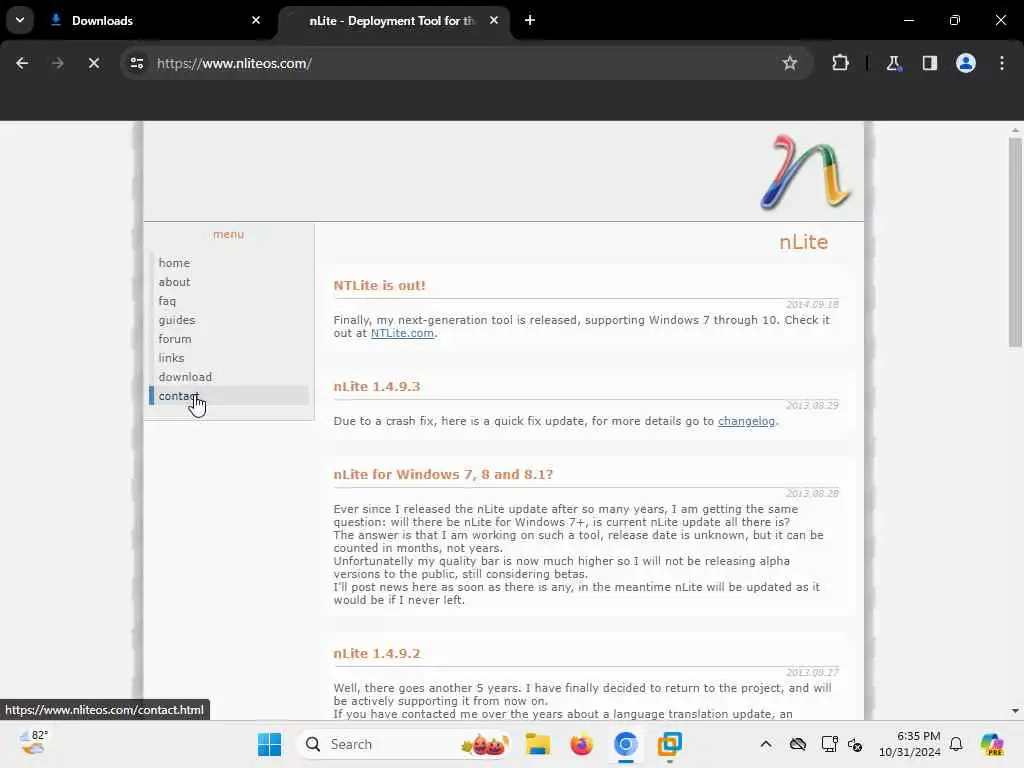Click the page vertical scrollbar thumb
This screenshot has width=1024, height=768.
pyautogui.click(x=1015, y=242)
